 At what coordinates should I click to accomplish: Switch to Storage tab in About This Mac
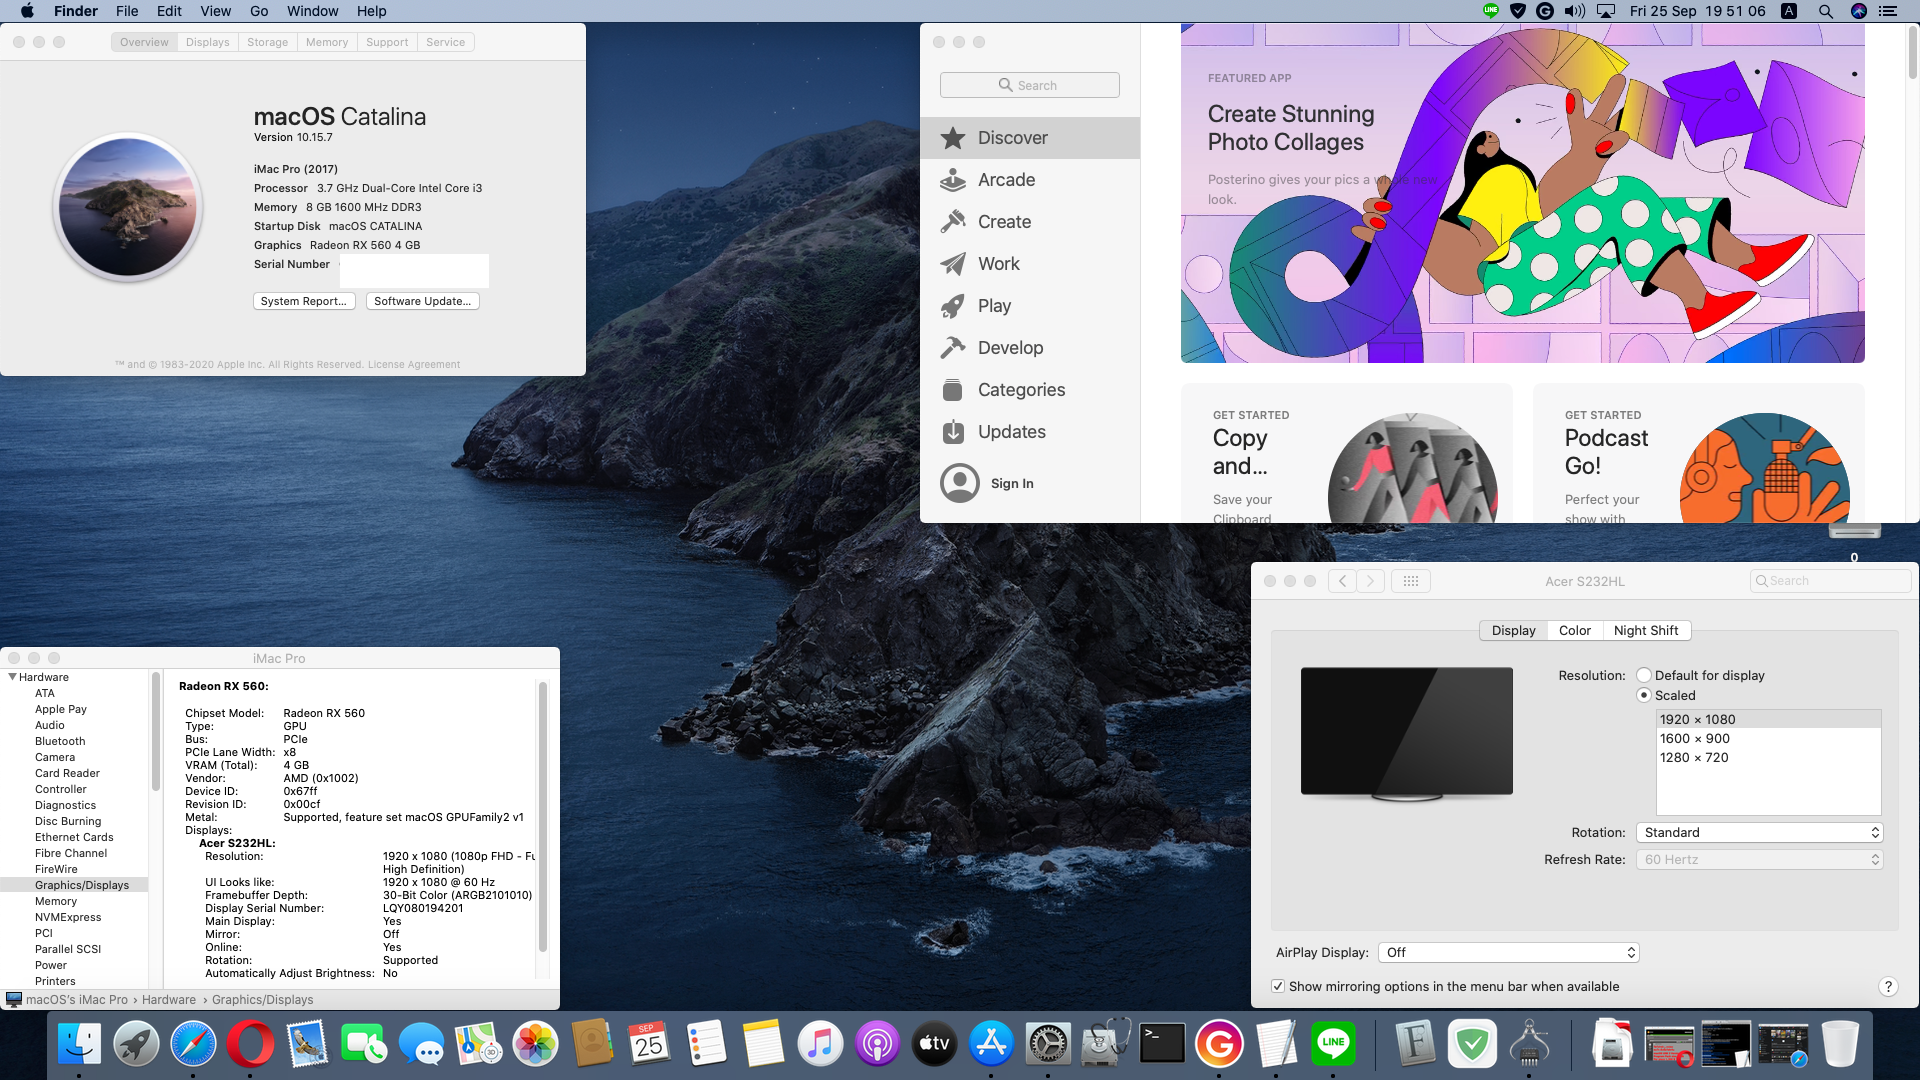coord(267,42)
